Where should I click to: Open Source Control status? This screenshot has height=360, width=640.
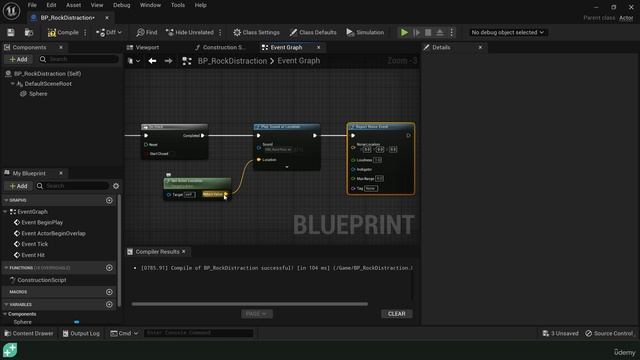610,333
